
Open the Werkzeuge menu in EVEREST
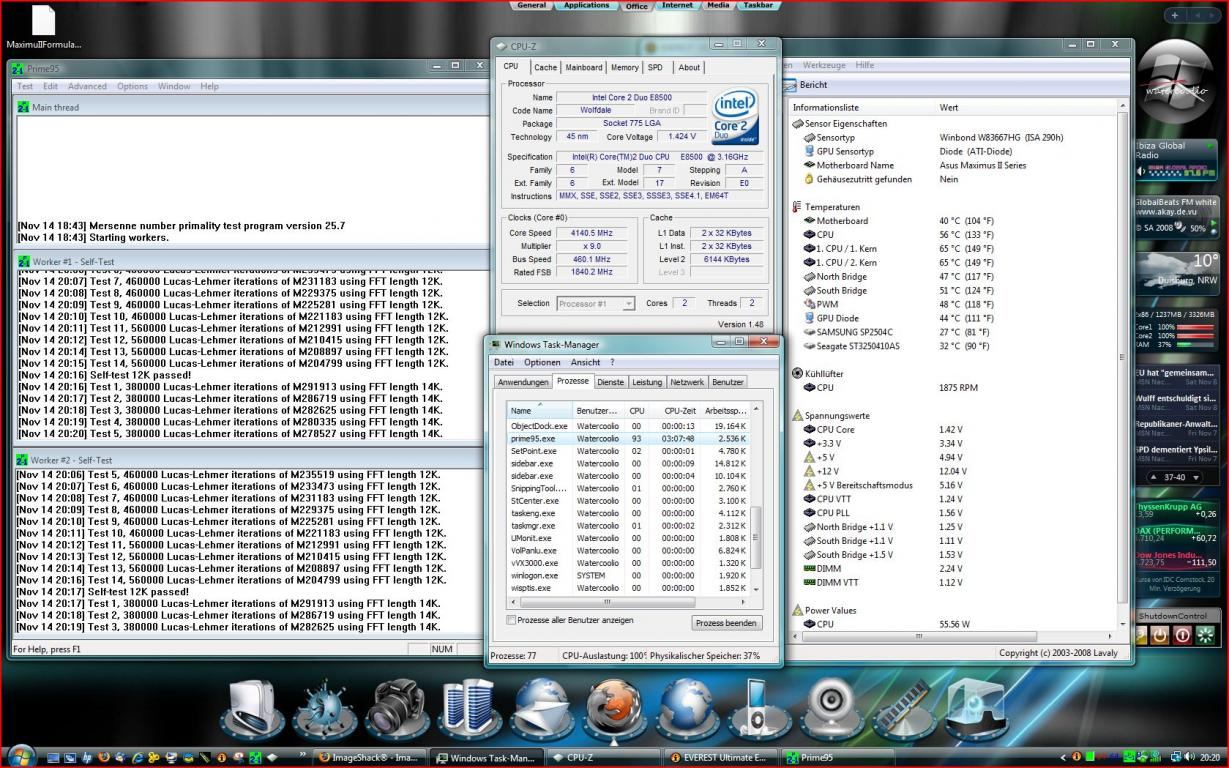click(x=824, y=65)
